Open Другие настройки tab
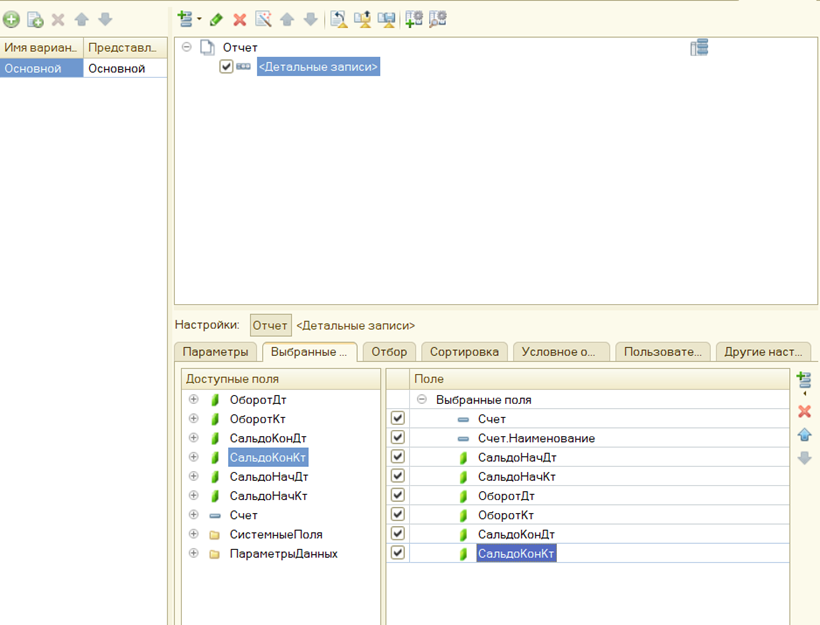The width and height of the screenshot is (820, 625). pos(763,352)
